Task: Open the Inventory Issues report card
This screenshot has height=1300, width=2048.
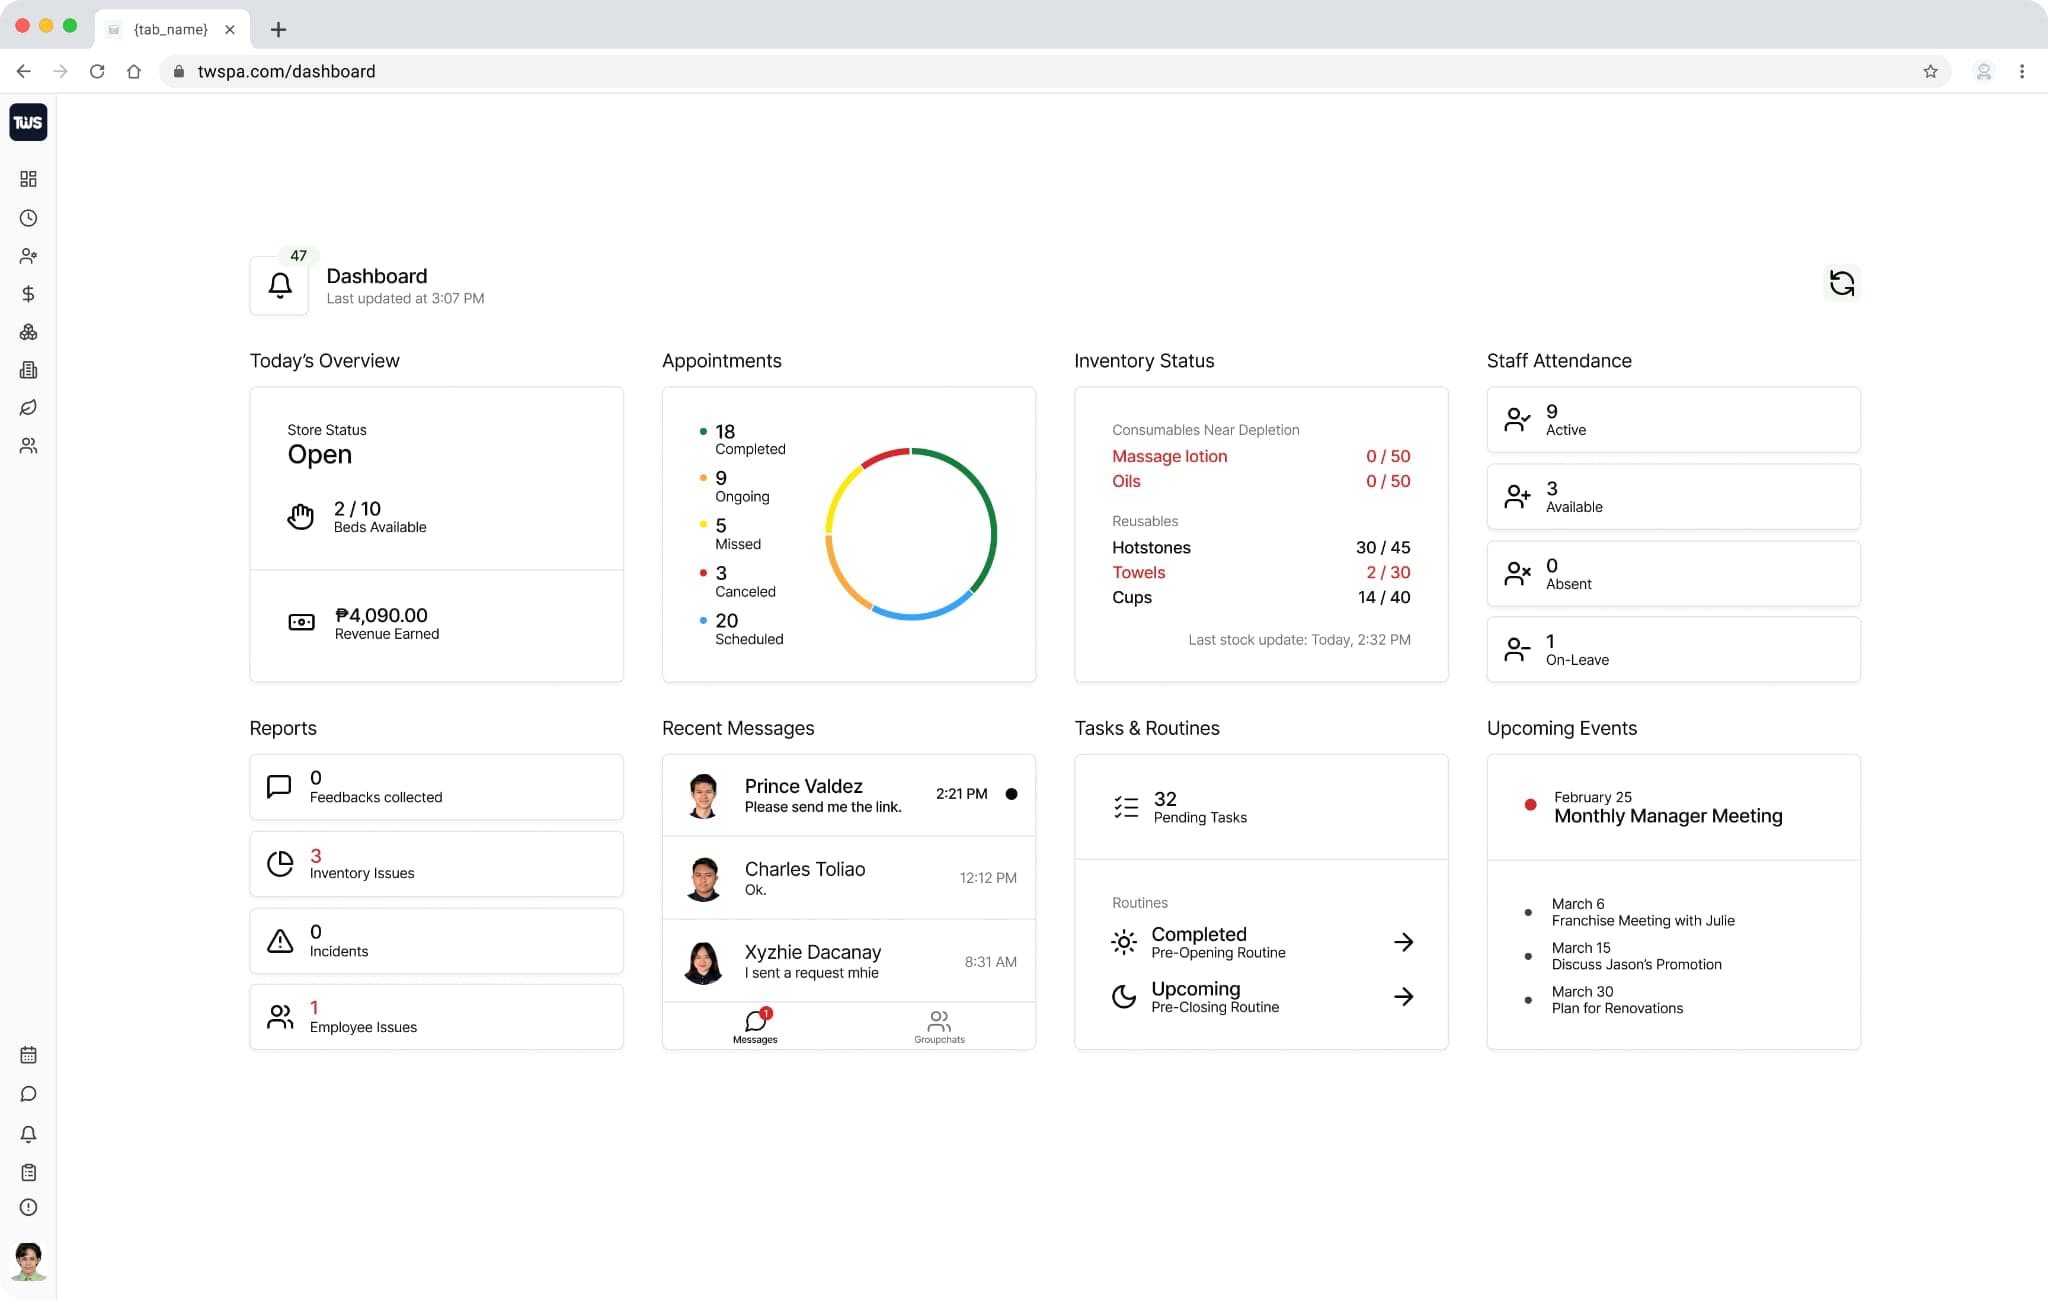Action: 436,864
